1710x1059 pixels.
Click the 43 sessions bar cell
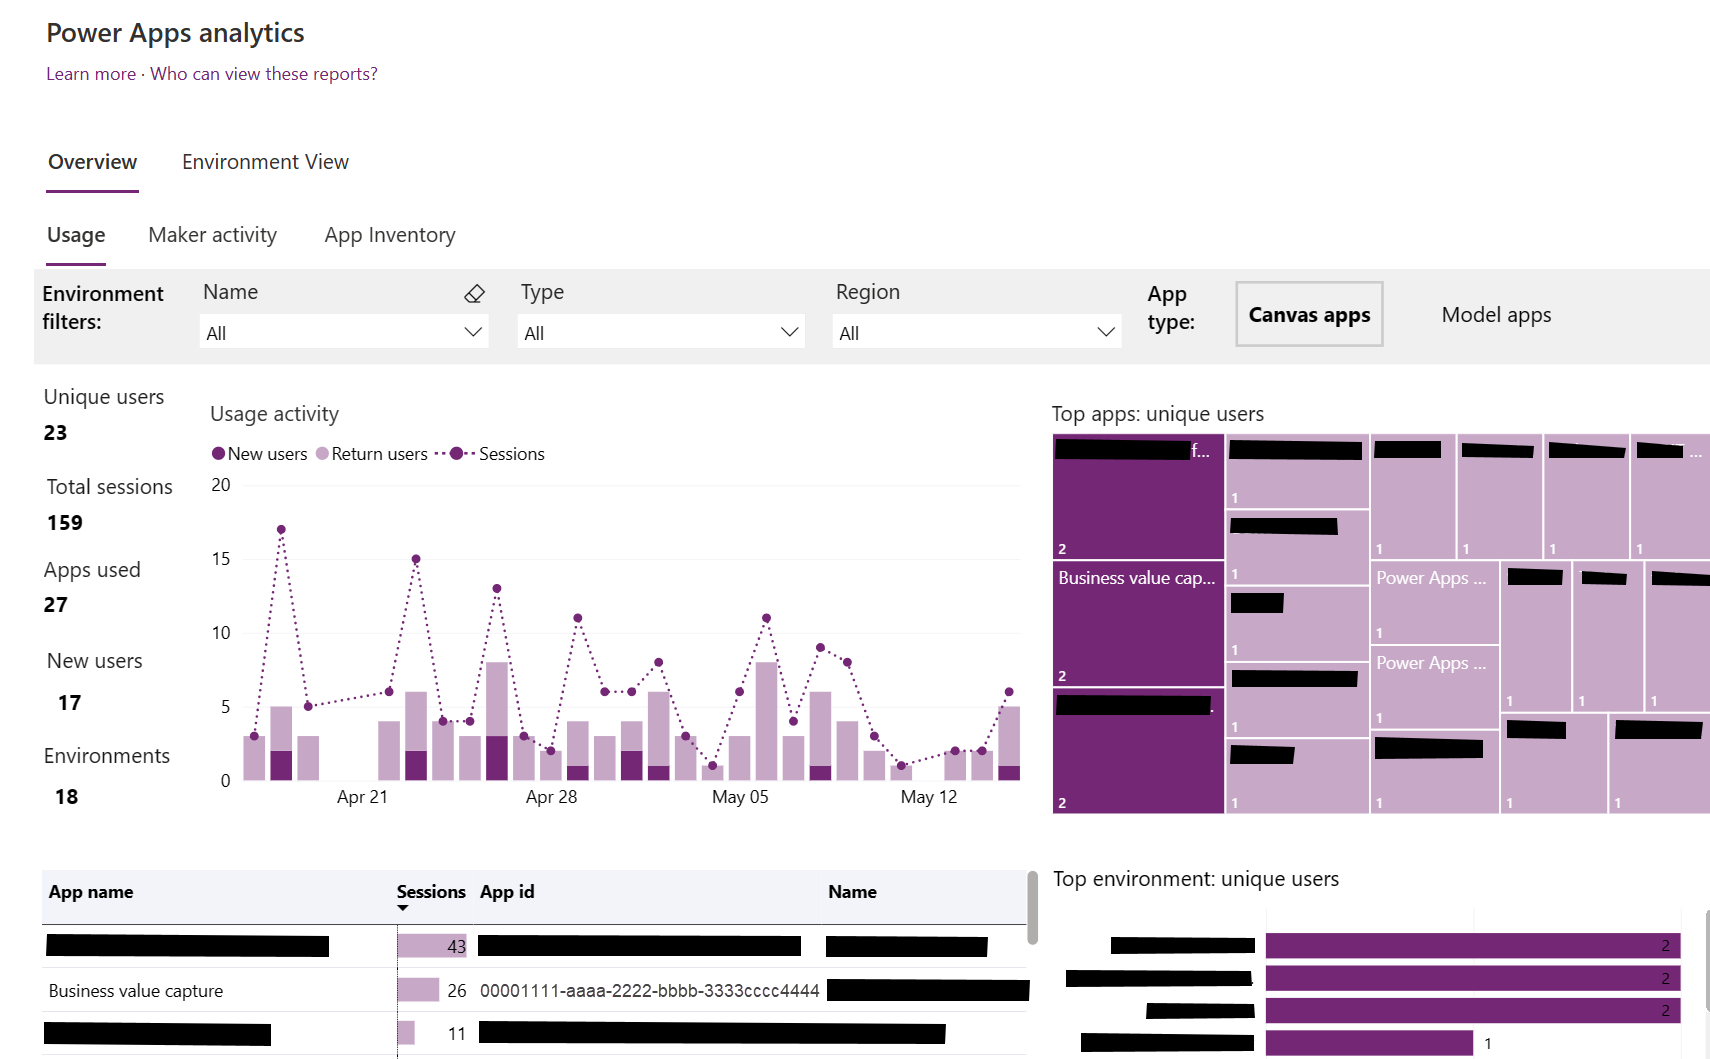pos(433,946)
